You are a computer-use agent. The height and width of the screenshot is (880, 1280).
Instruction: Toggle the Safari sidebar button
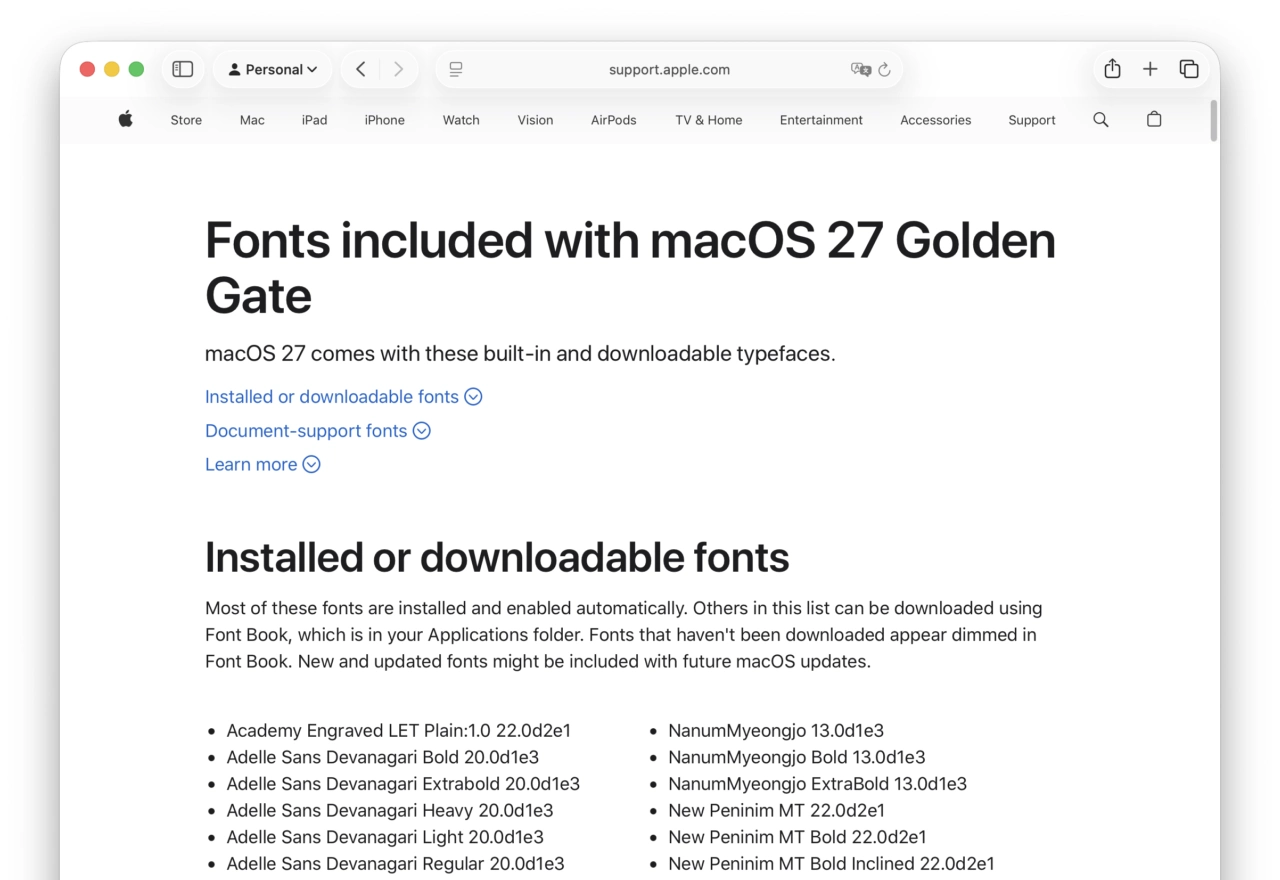[x=183, y=69]
